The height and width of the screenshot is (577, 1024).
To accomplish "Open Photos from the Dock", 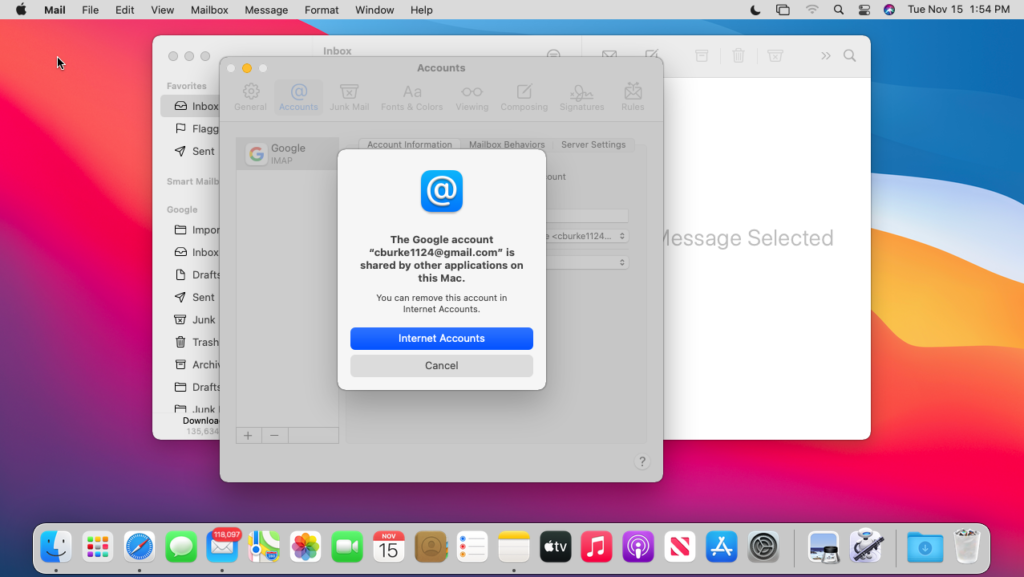I will (306, 547).
